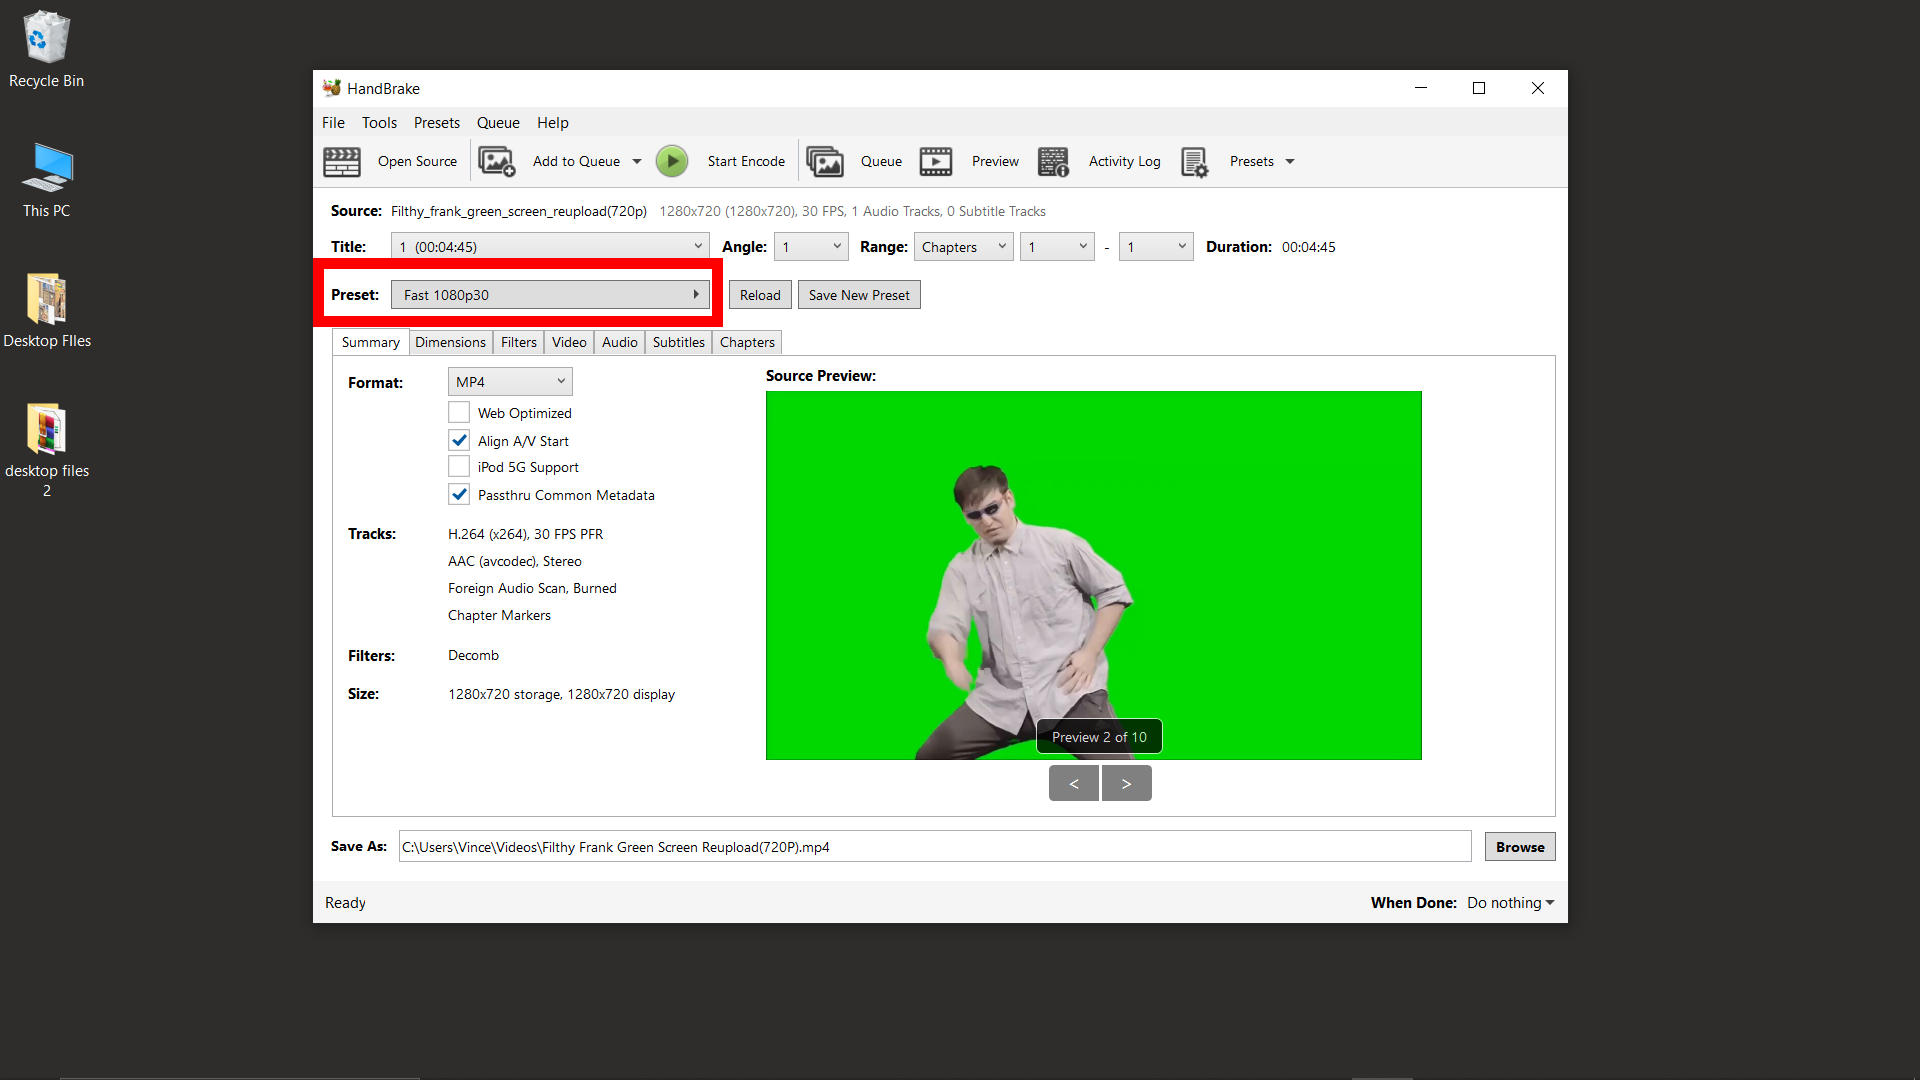Disable the Align A/V Start checkbox
The width and height of the screenshot is (1920, 1080).
[459, 439]
